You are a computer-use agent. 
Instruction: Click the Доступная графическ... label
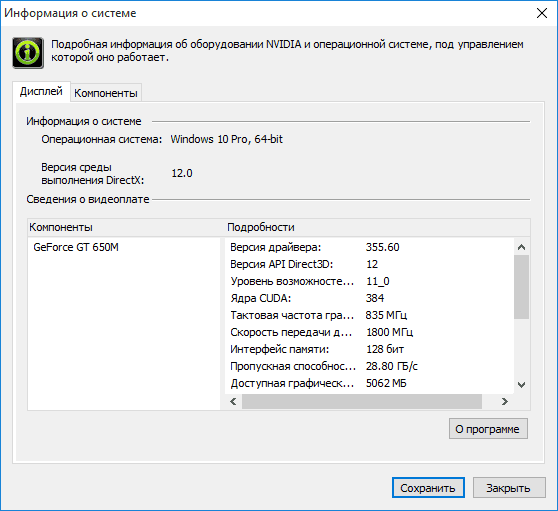[x=292, y=383]
